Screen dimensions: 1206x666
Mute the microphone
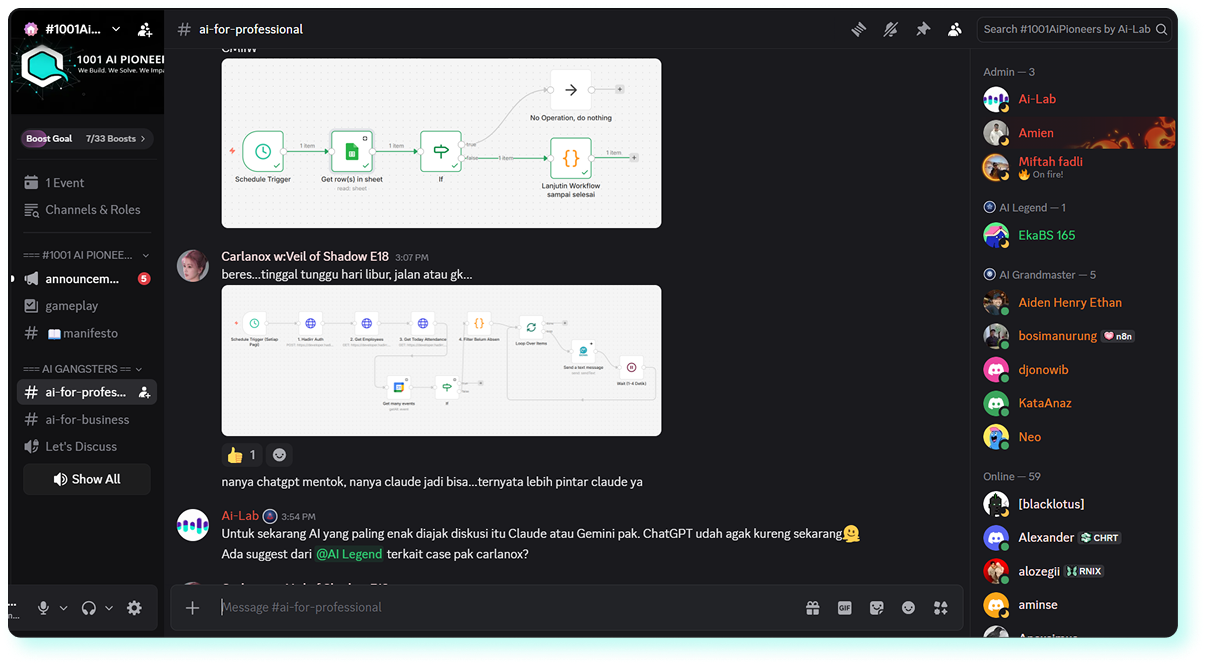point(43,608)
